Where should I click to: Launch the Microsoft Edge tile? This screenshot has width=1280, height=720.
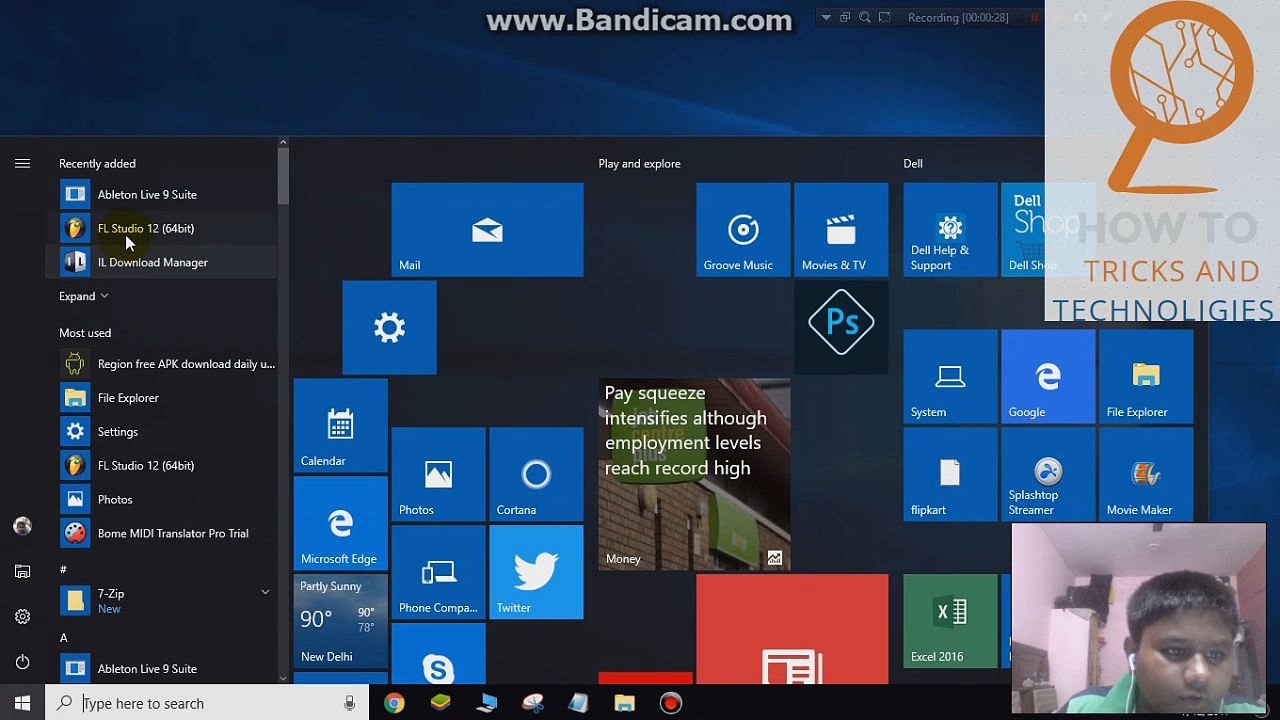click(340, 523)
